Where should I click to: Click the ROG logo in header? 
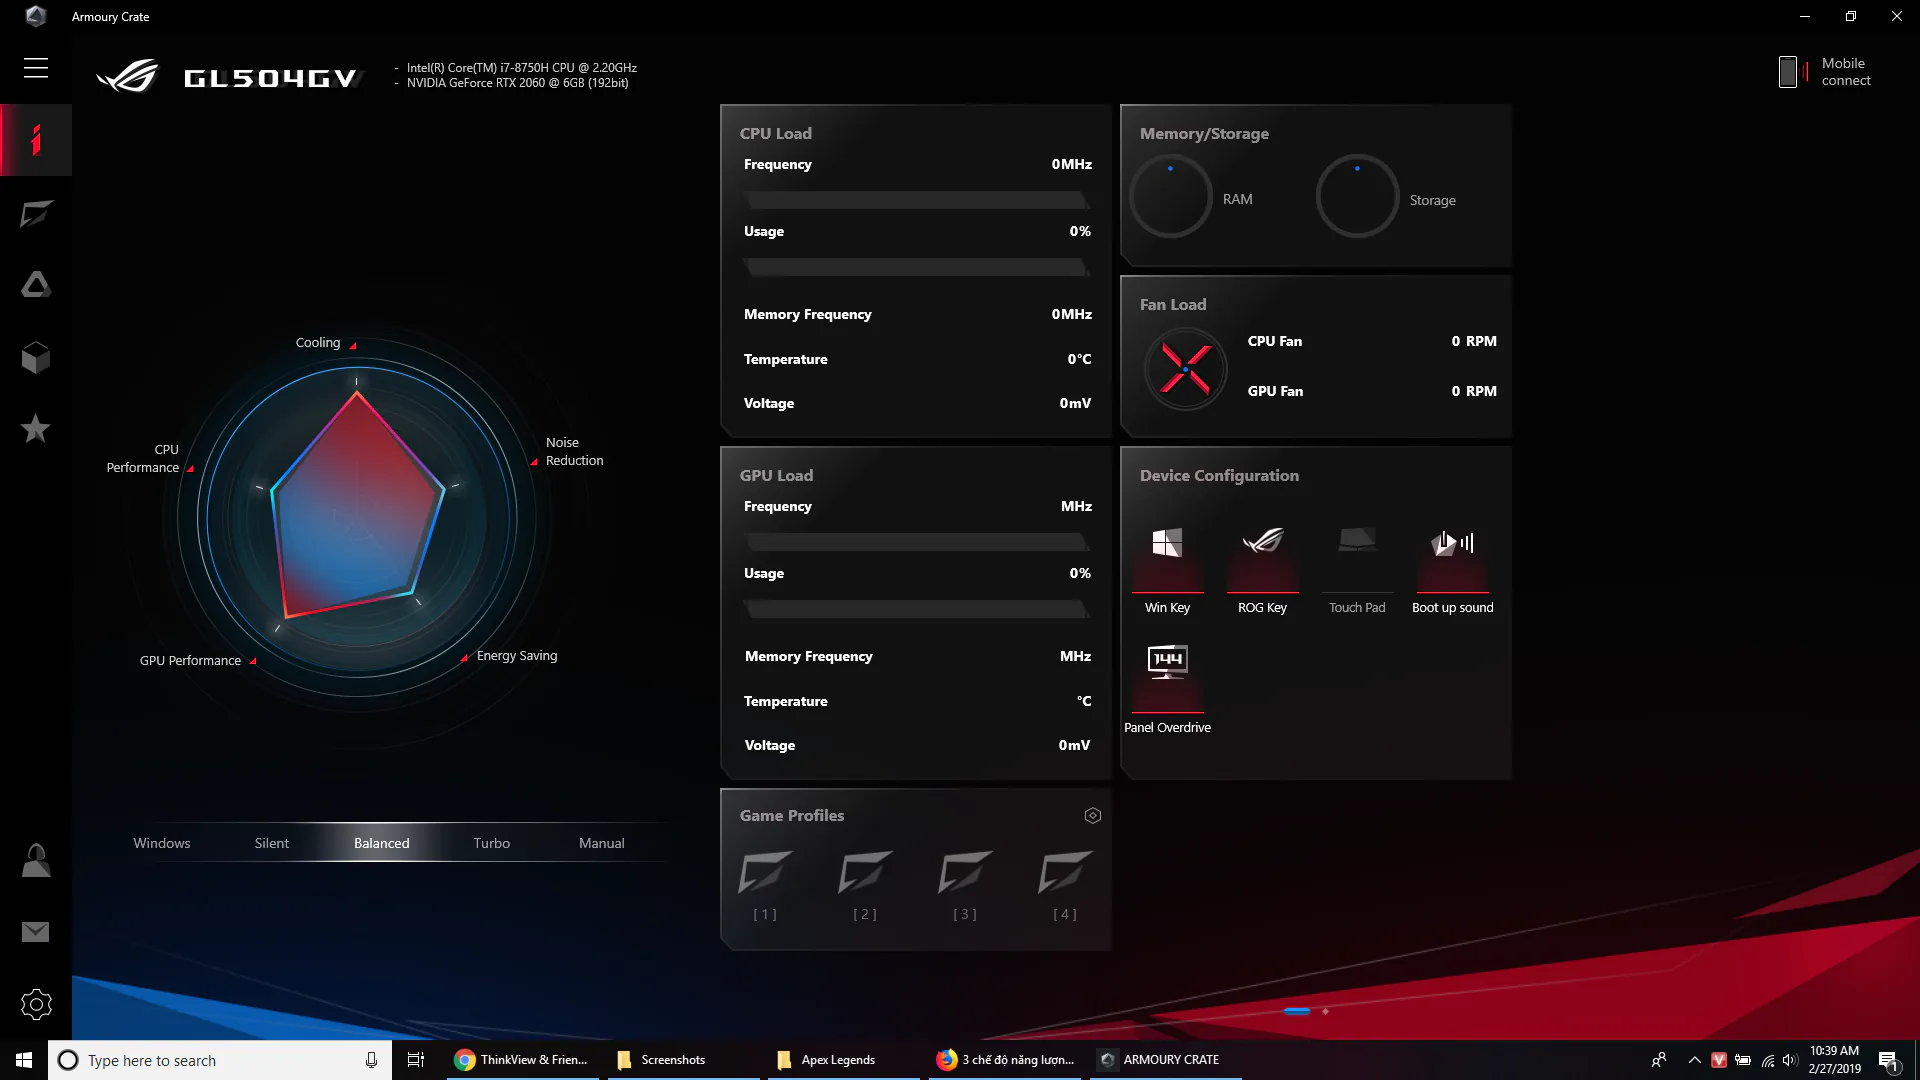pos(127,76)
